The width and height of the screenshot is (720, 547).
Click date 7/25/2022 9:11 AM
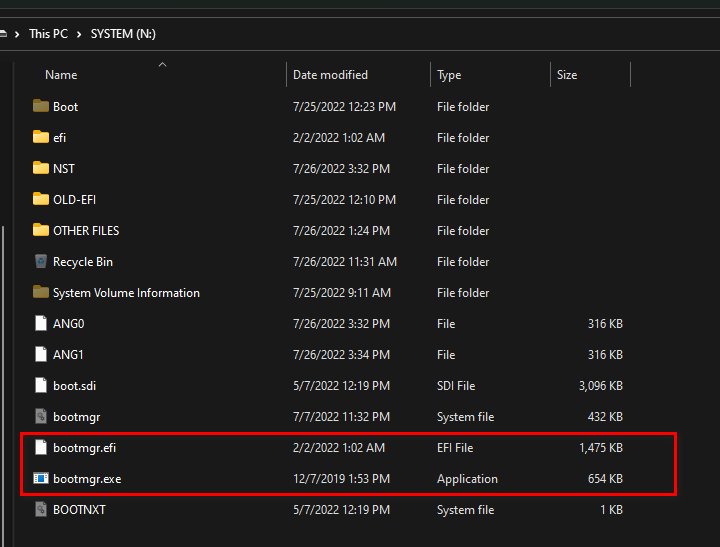[342, 293]
